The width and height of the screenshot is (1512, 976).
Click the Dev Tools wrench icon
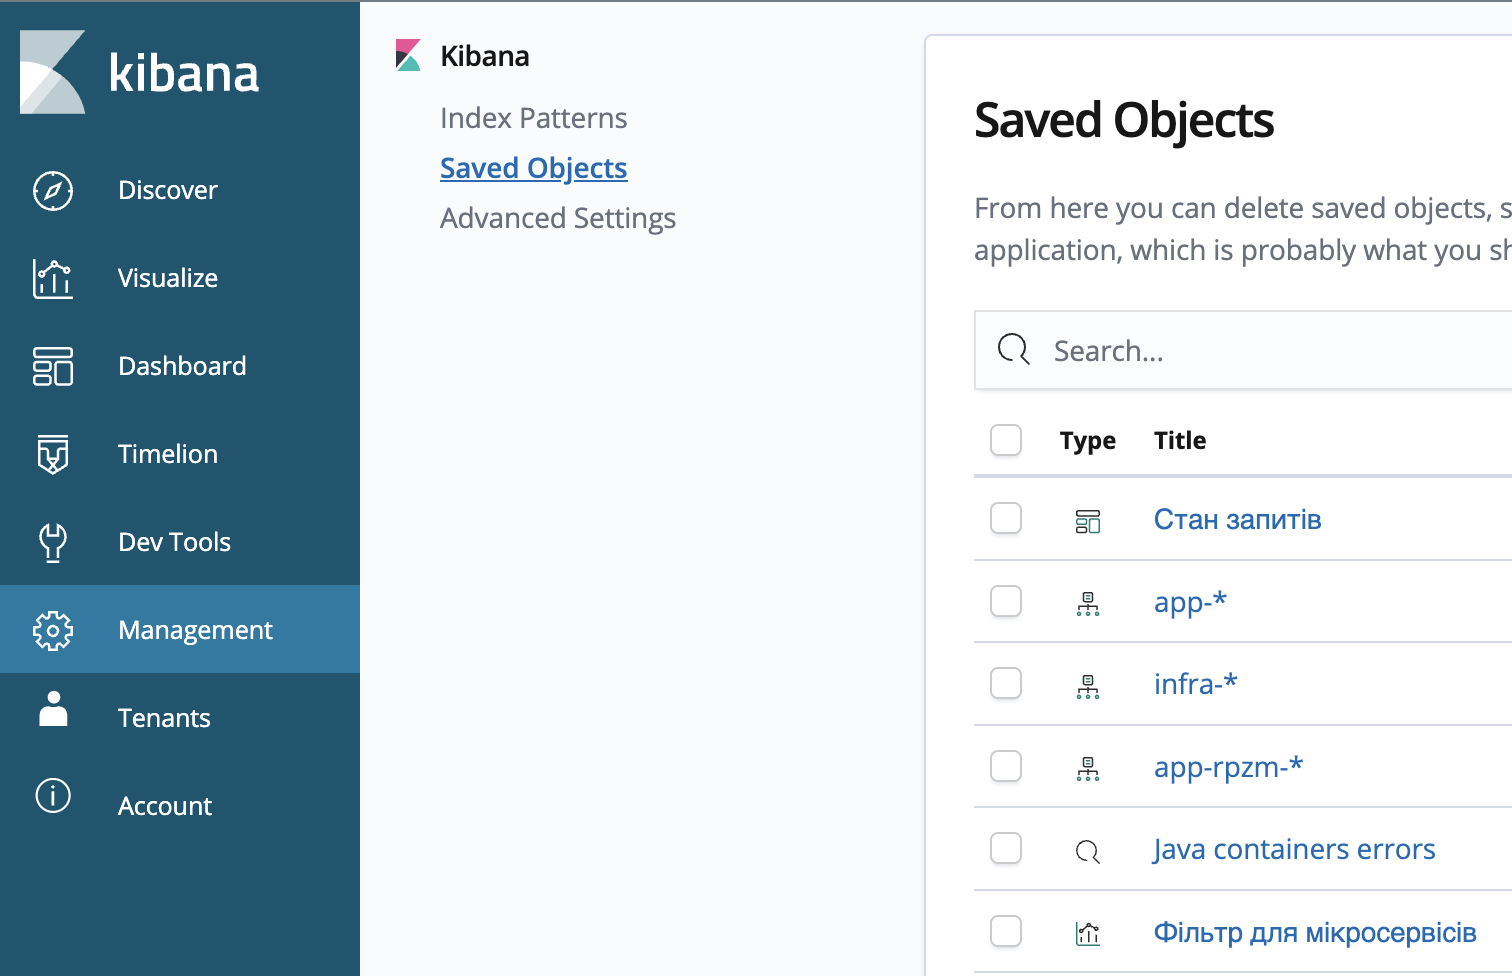pos(53,542)
